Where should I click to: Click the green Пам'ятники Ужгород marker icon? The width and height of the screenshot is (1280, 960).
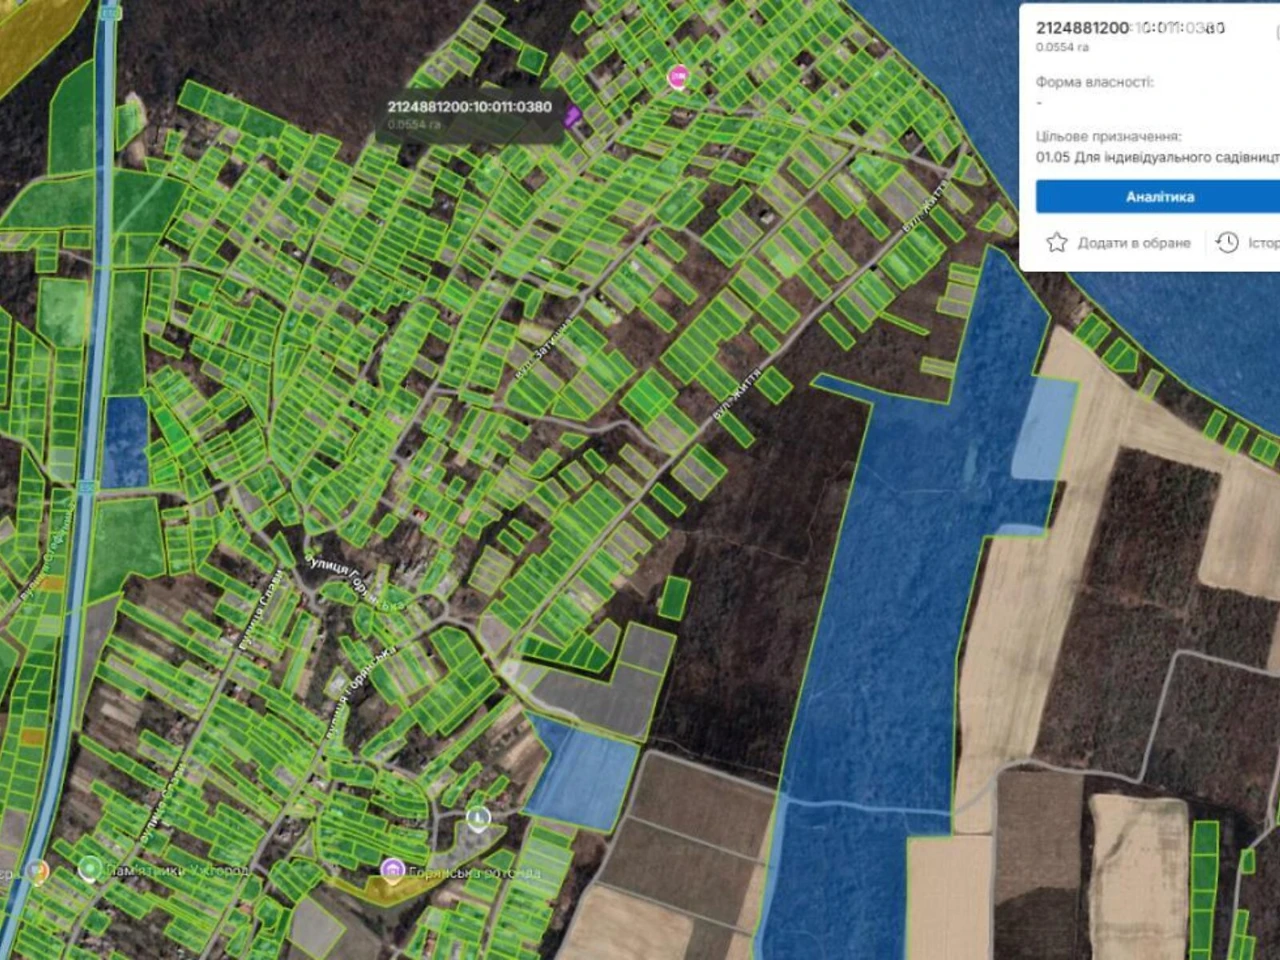click(90, 868)
